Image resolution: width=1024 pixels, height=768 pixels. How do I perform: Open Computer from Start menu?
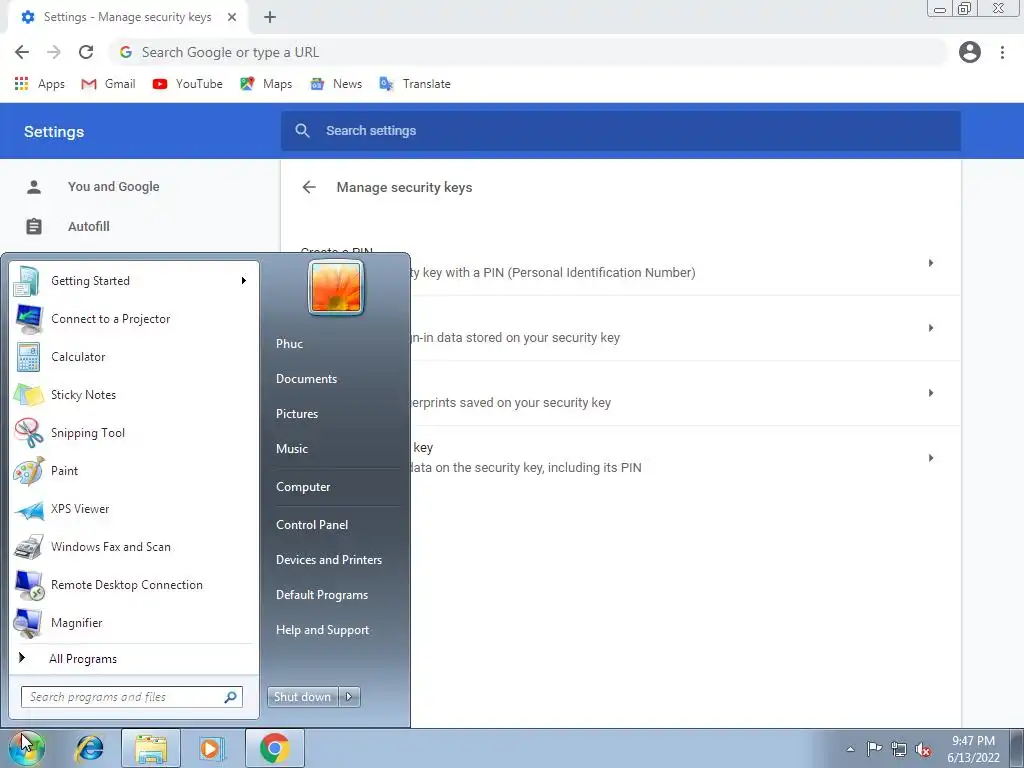[x=303, y=487]
